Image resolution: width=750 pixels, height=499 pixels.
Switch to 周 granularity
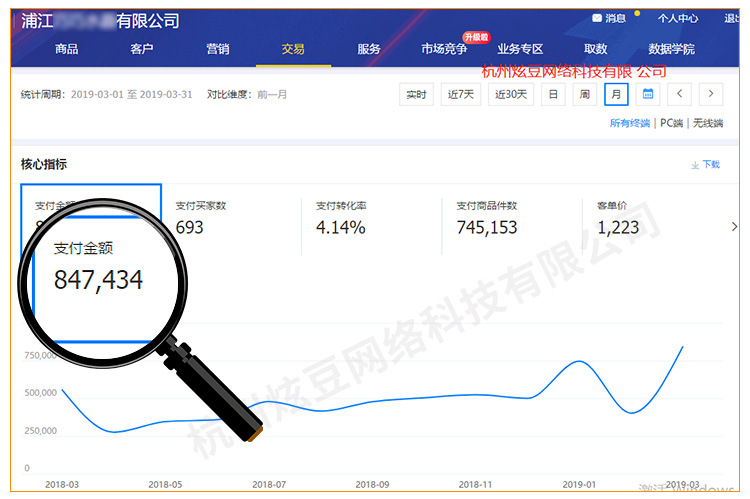pyautogui.click(x=585, y=94)
